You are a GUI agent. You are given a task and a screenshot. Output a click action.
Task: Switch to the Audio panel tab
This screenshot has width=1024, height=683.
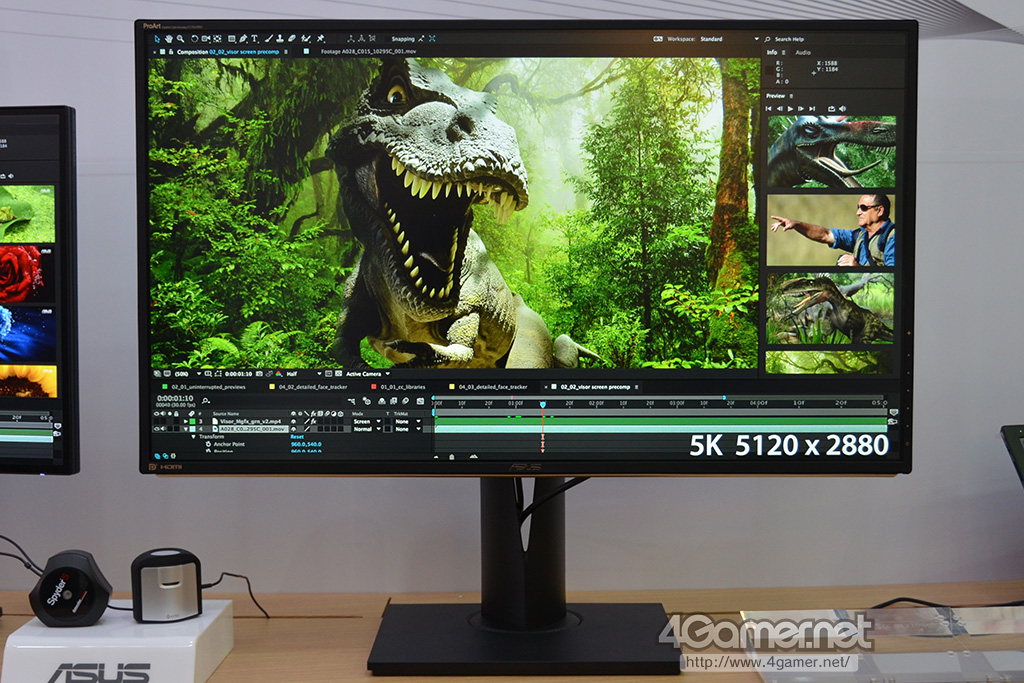pyautogui.click(x=803, y=52)
